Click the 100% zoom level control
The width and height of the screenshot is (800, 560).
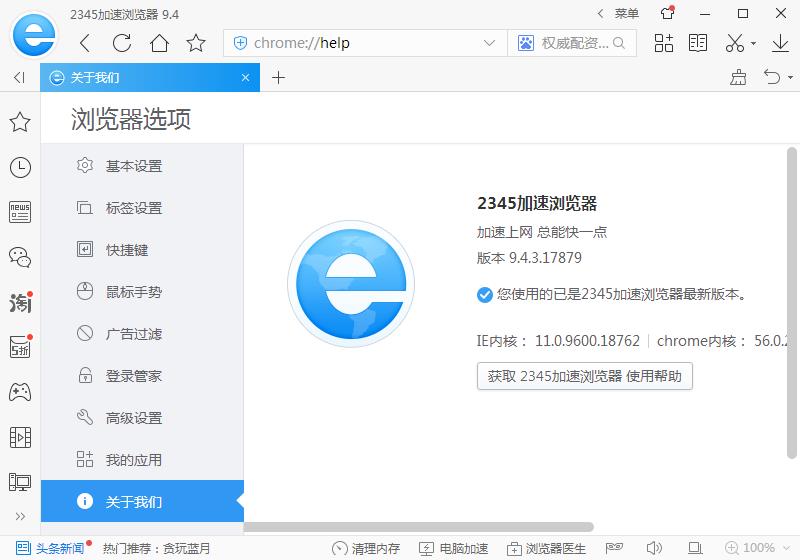coord(758,548)
